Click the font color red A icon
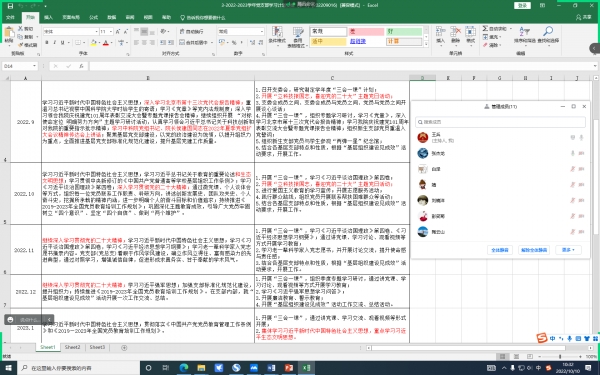Viewport: 600px width, 375px height. coord(106,42)
